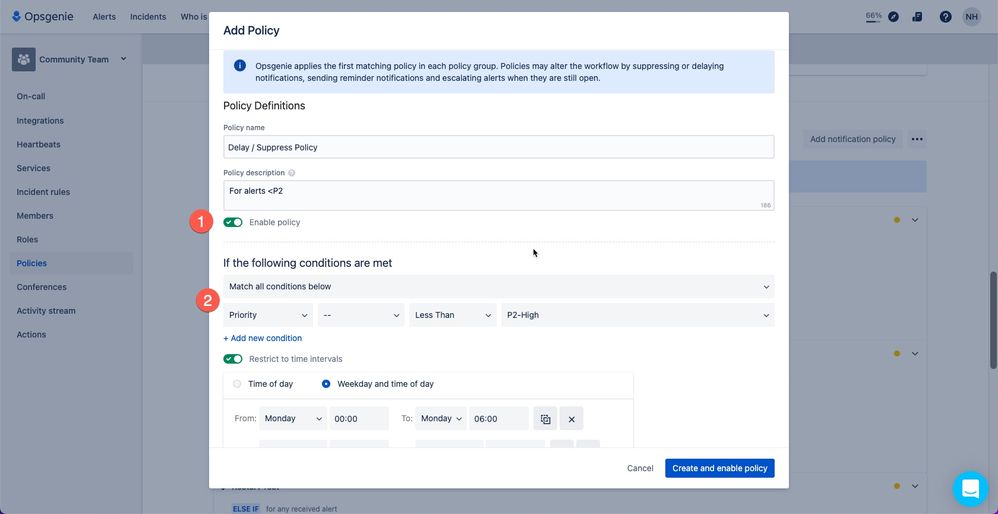Open the Priority field dropdown

tap(268, 315)
